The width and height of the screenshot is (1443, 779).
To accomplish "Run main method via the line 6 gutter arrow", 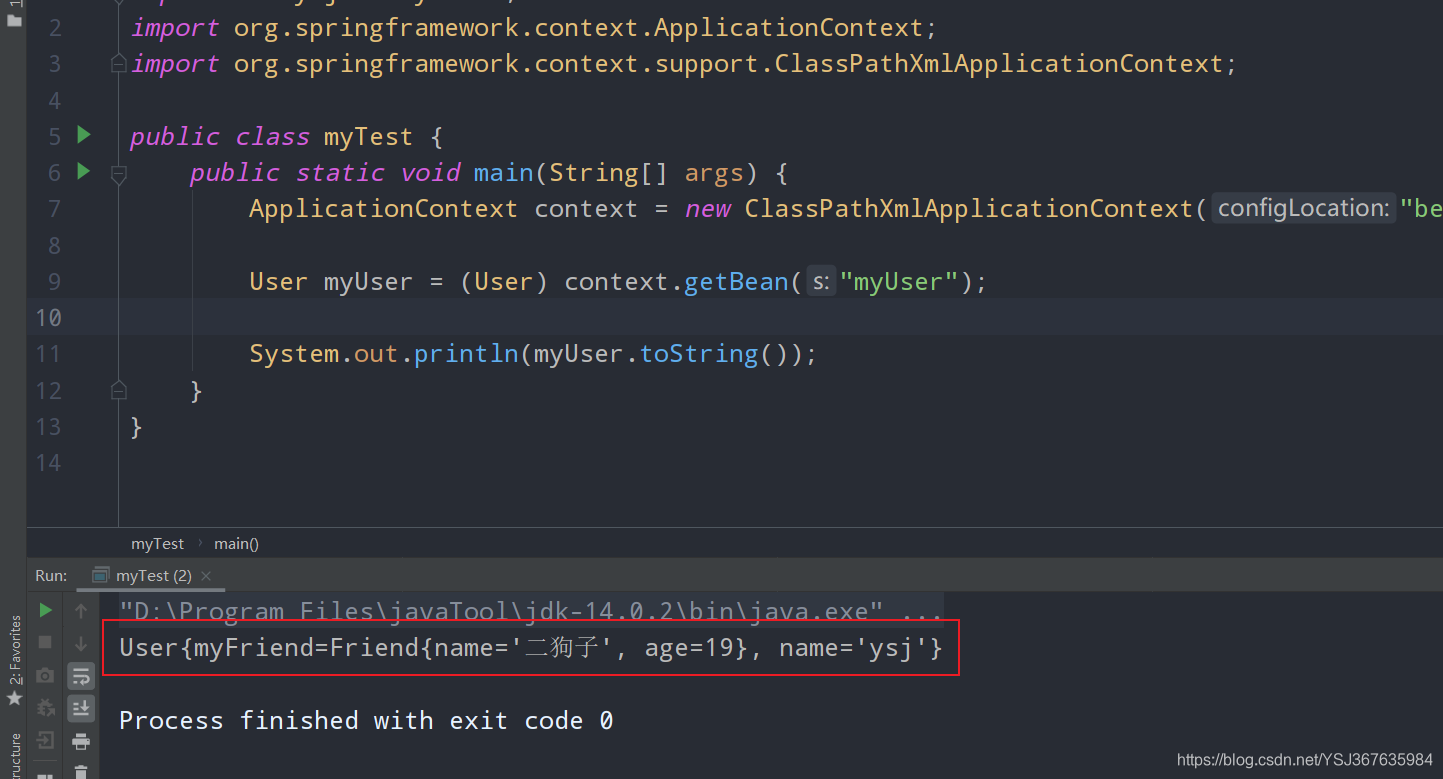I will pyautogui.click(x=84, y=172).
